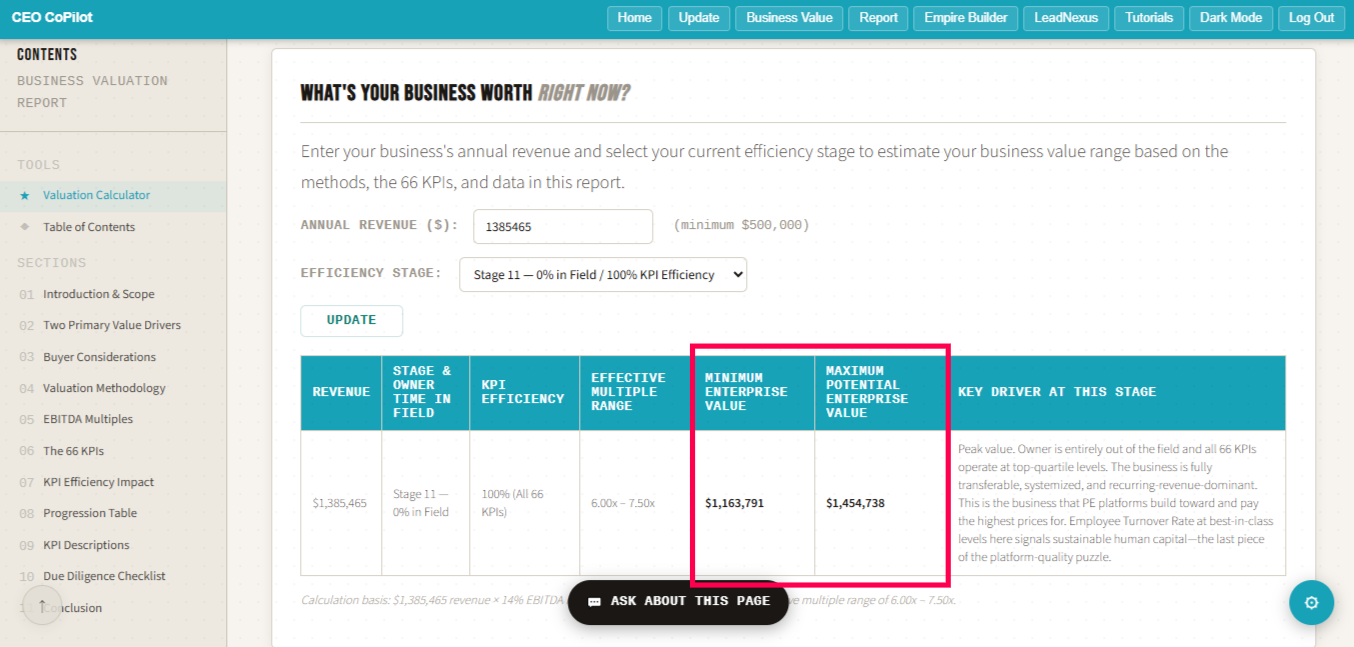Open the Efficiency Stage dropdown
Screen dimensions: 1354x647
point(602,274)
